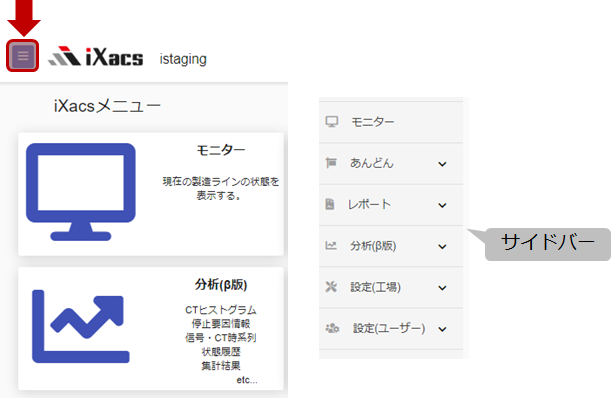Click the document icon beside レポート
The width and height of the screenshot is (611, 398).
click(x=330, y=204)
